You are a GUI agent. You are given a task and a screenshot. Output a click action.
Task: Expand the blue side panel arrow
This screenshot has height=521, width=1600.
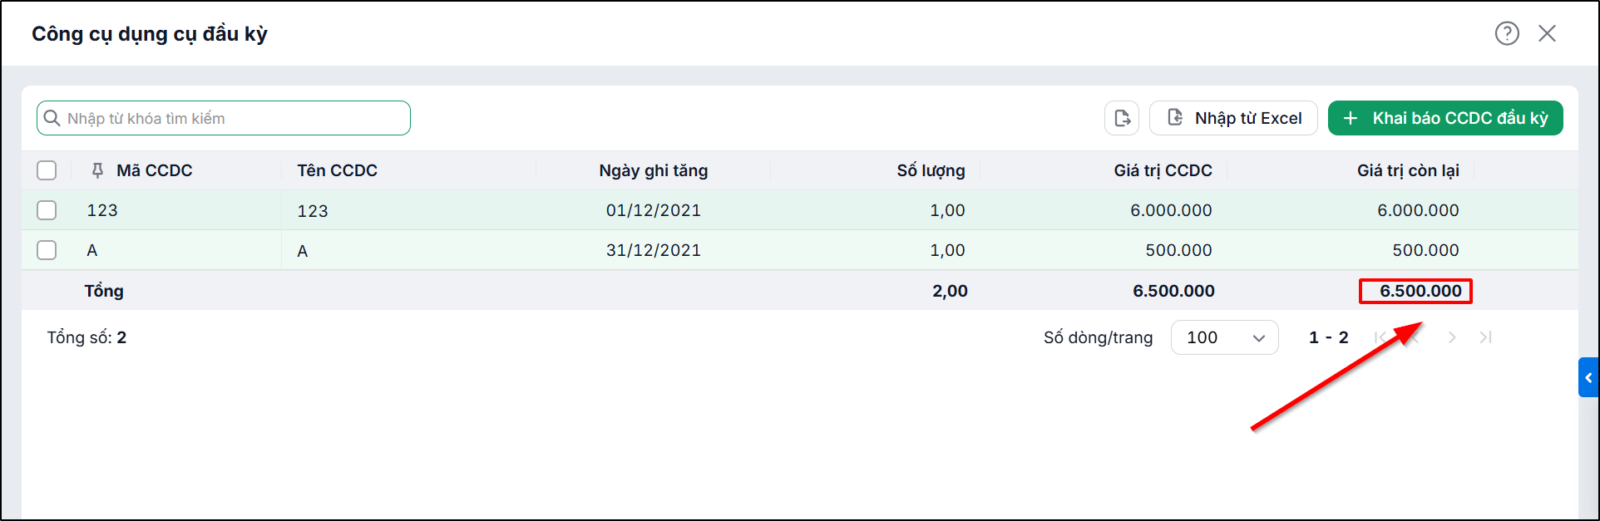click(1588, 378)
